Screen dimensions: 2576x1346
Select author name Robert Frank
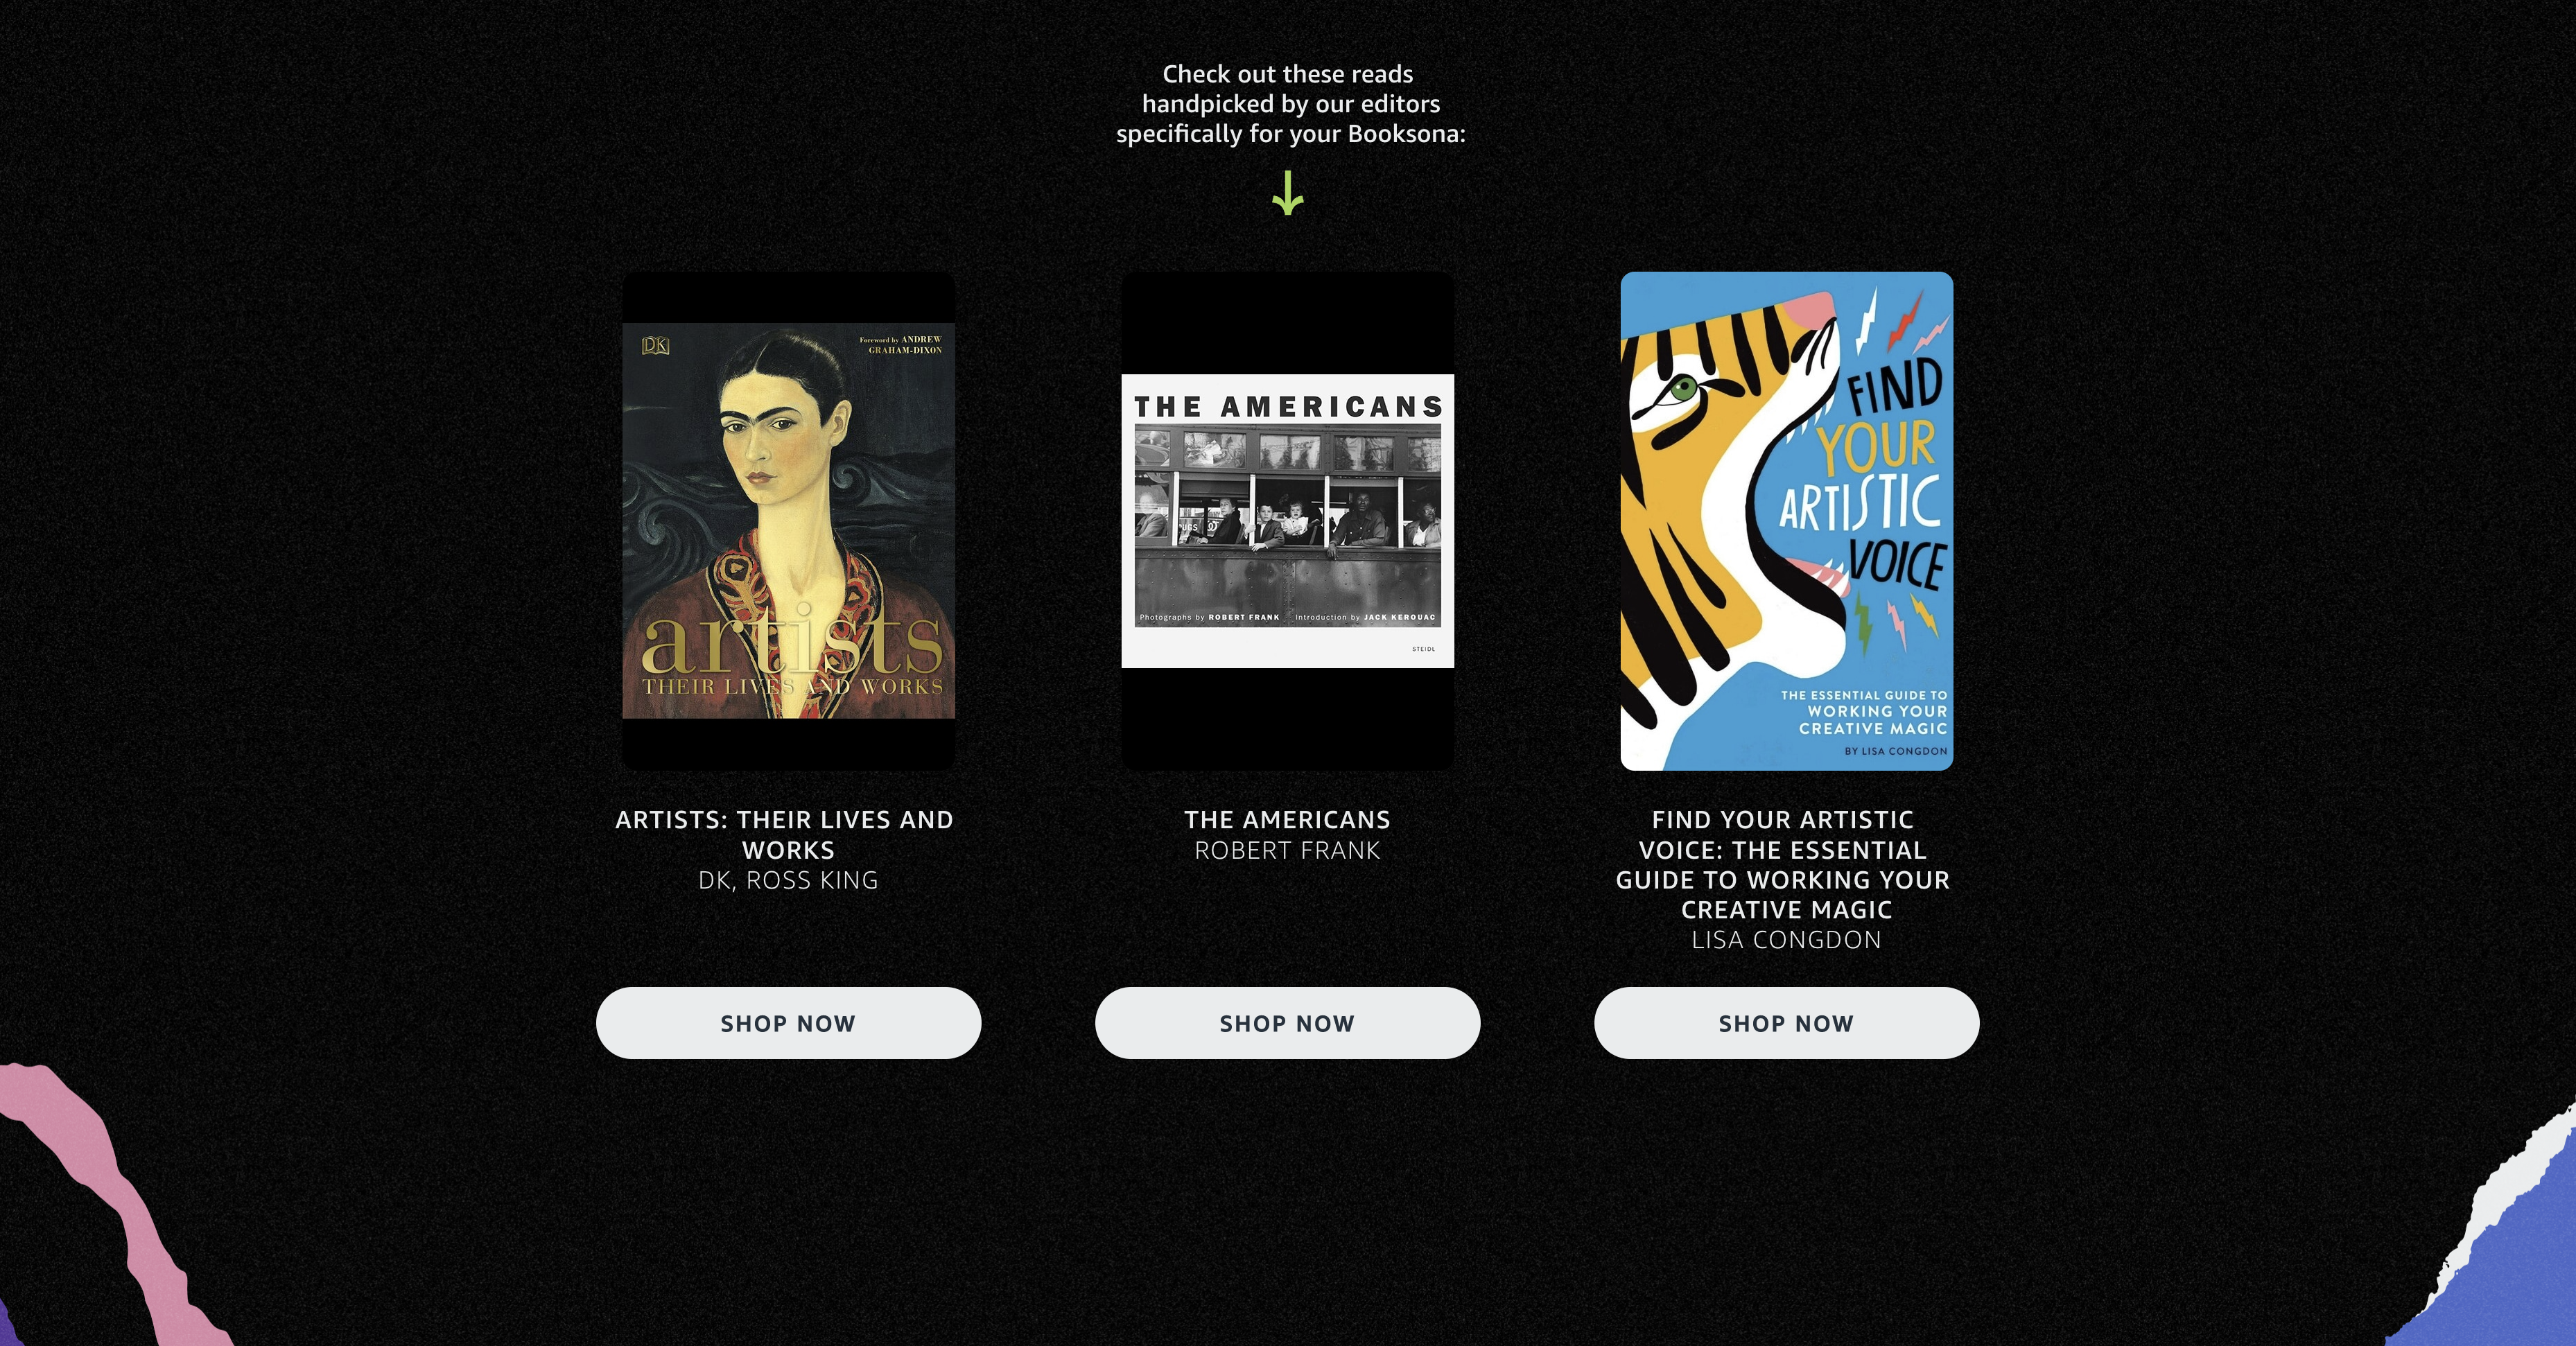pos(1288,850)
